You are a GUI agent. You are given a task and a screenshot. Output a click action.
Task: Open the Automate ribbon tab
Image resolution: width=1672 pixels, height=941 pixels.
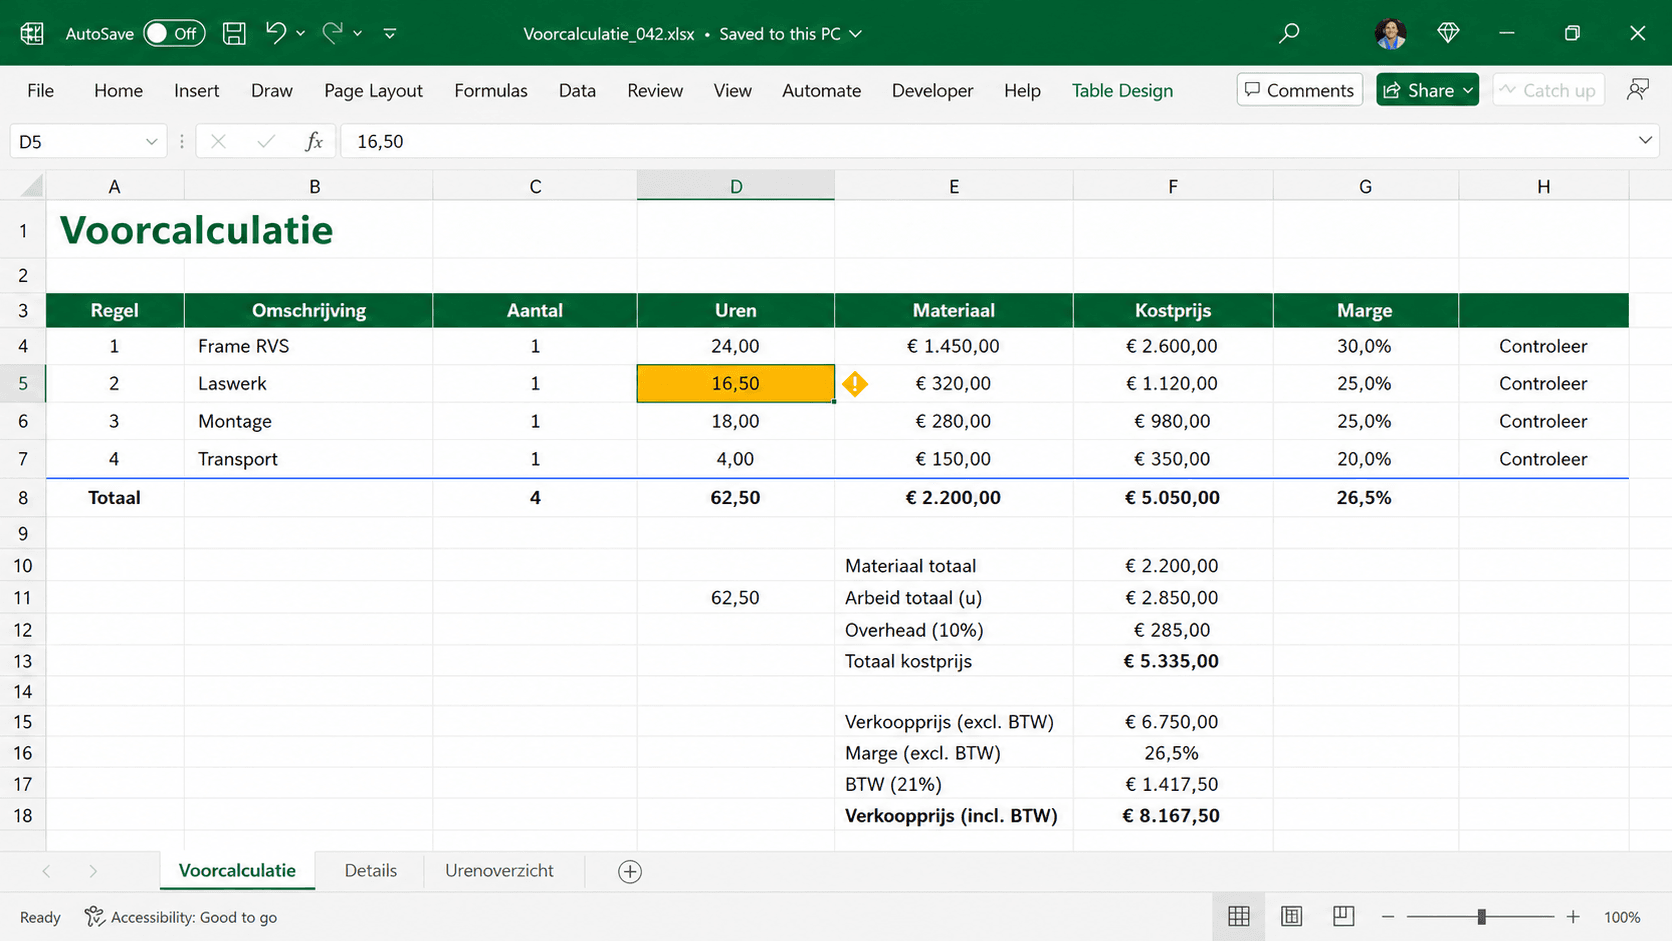coord(821,90)
